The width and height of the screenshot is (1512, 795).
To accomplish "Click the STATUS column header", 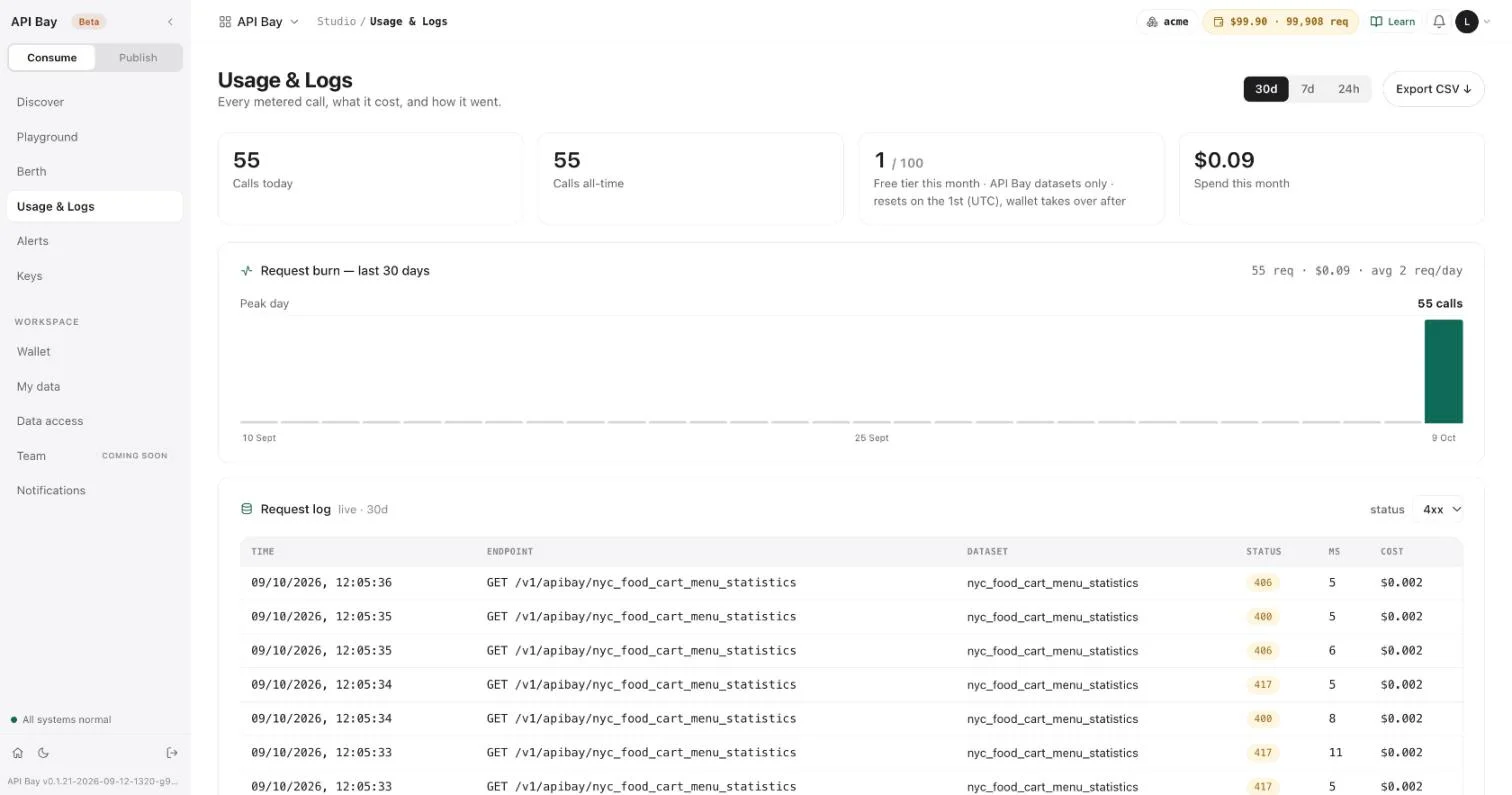I will (1263, 551).
